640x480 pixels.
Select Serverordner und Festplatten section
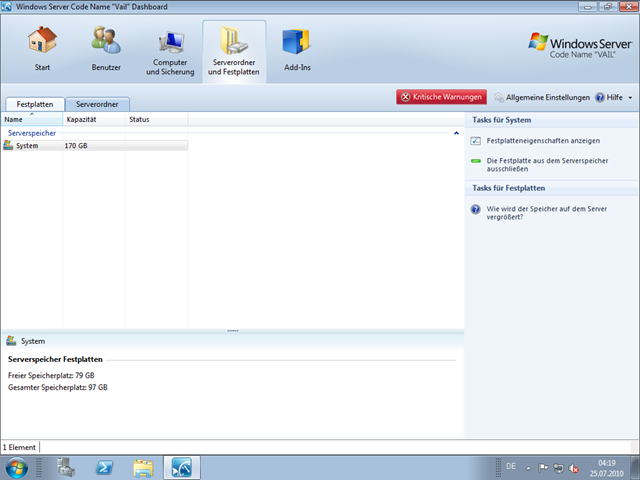[234, 51]
